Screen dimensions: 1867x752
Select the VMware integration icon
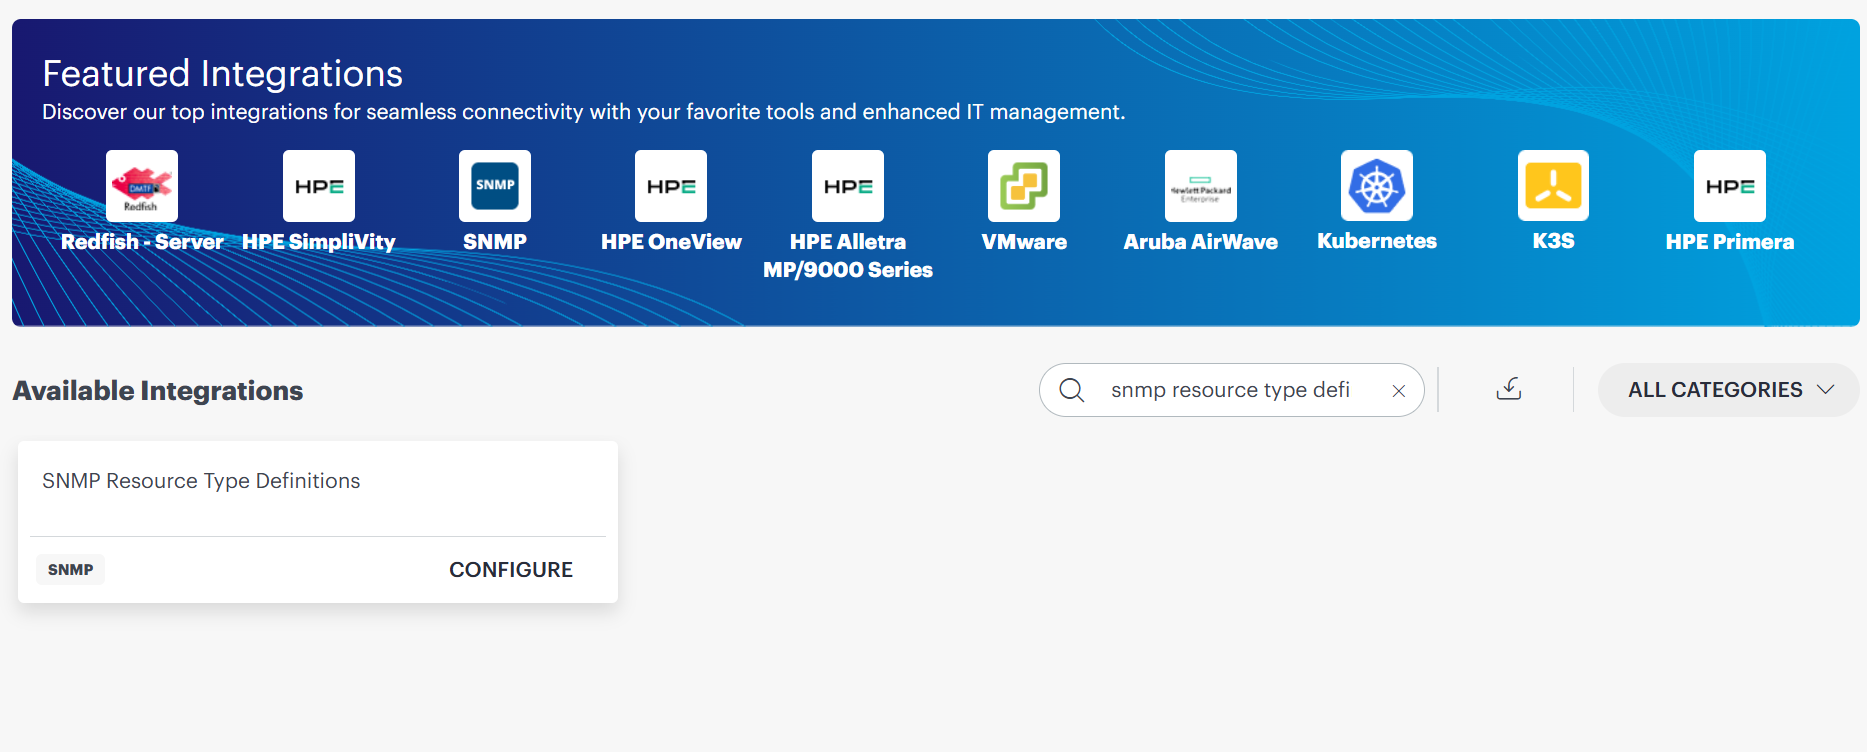[x=1024, y=186]
